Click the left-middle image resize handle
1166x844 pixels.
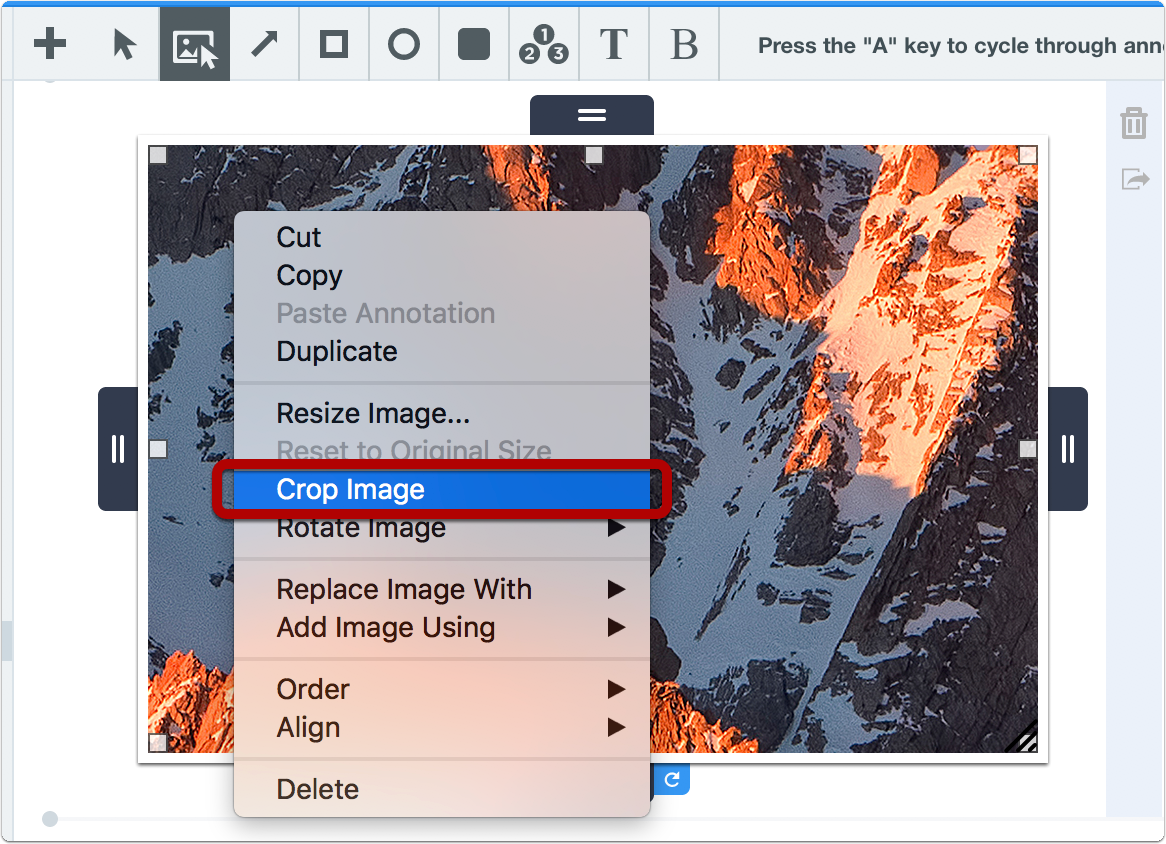click(x=158, y=449)
